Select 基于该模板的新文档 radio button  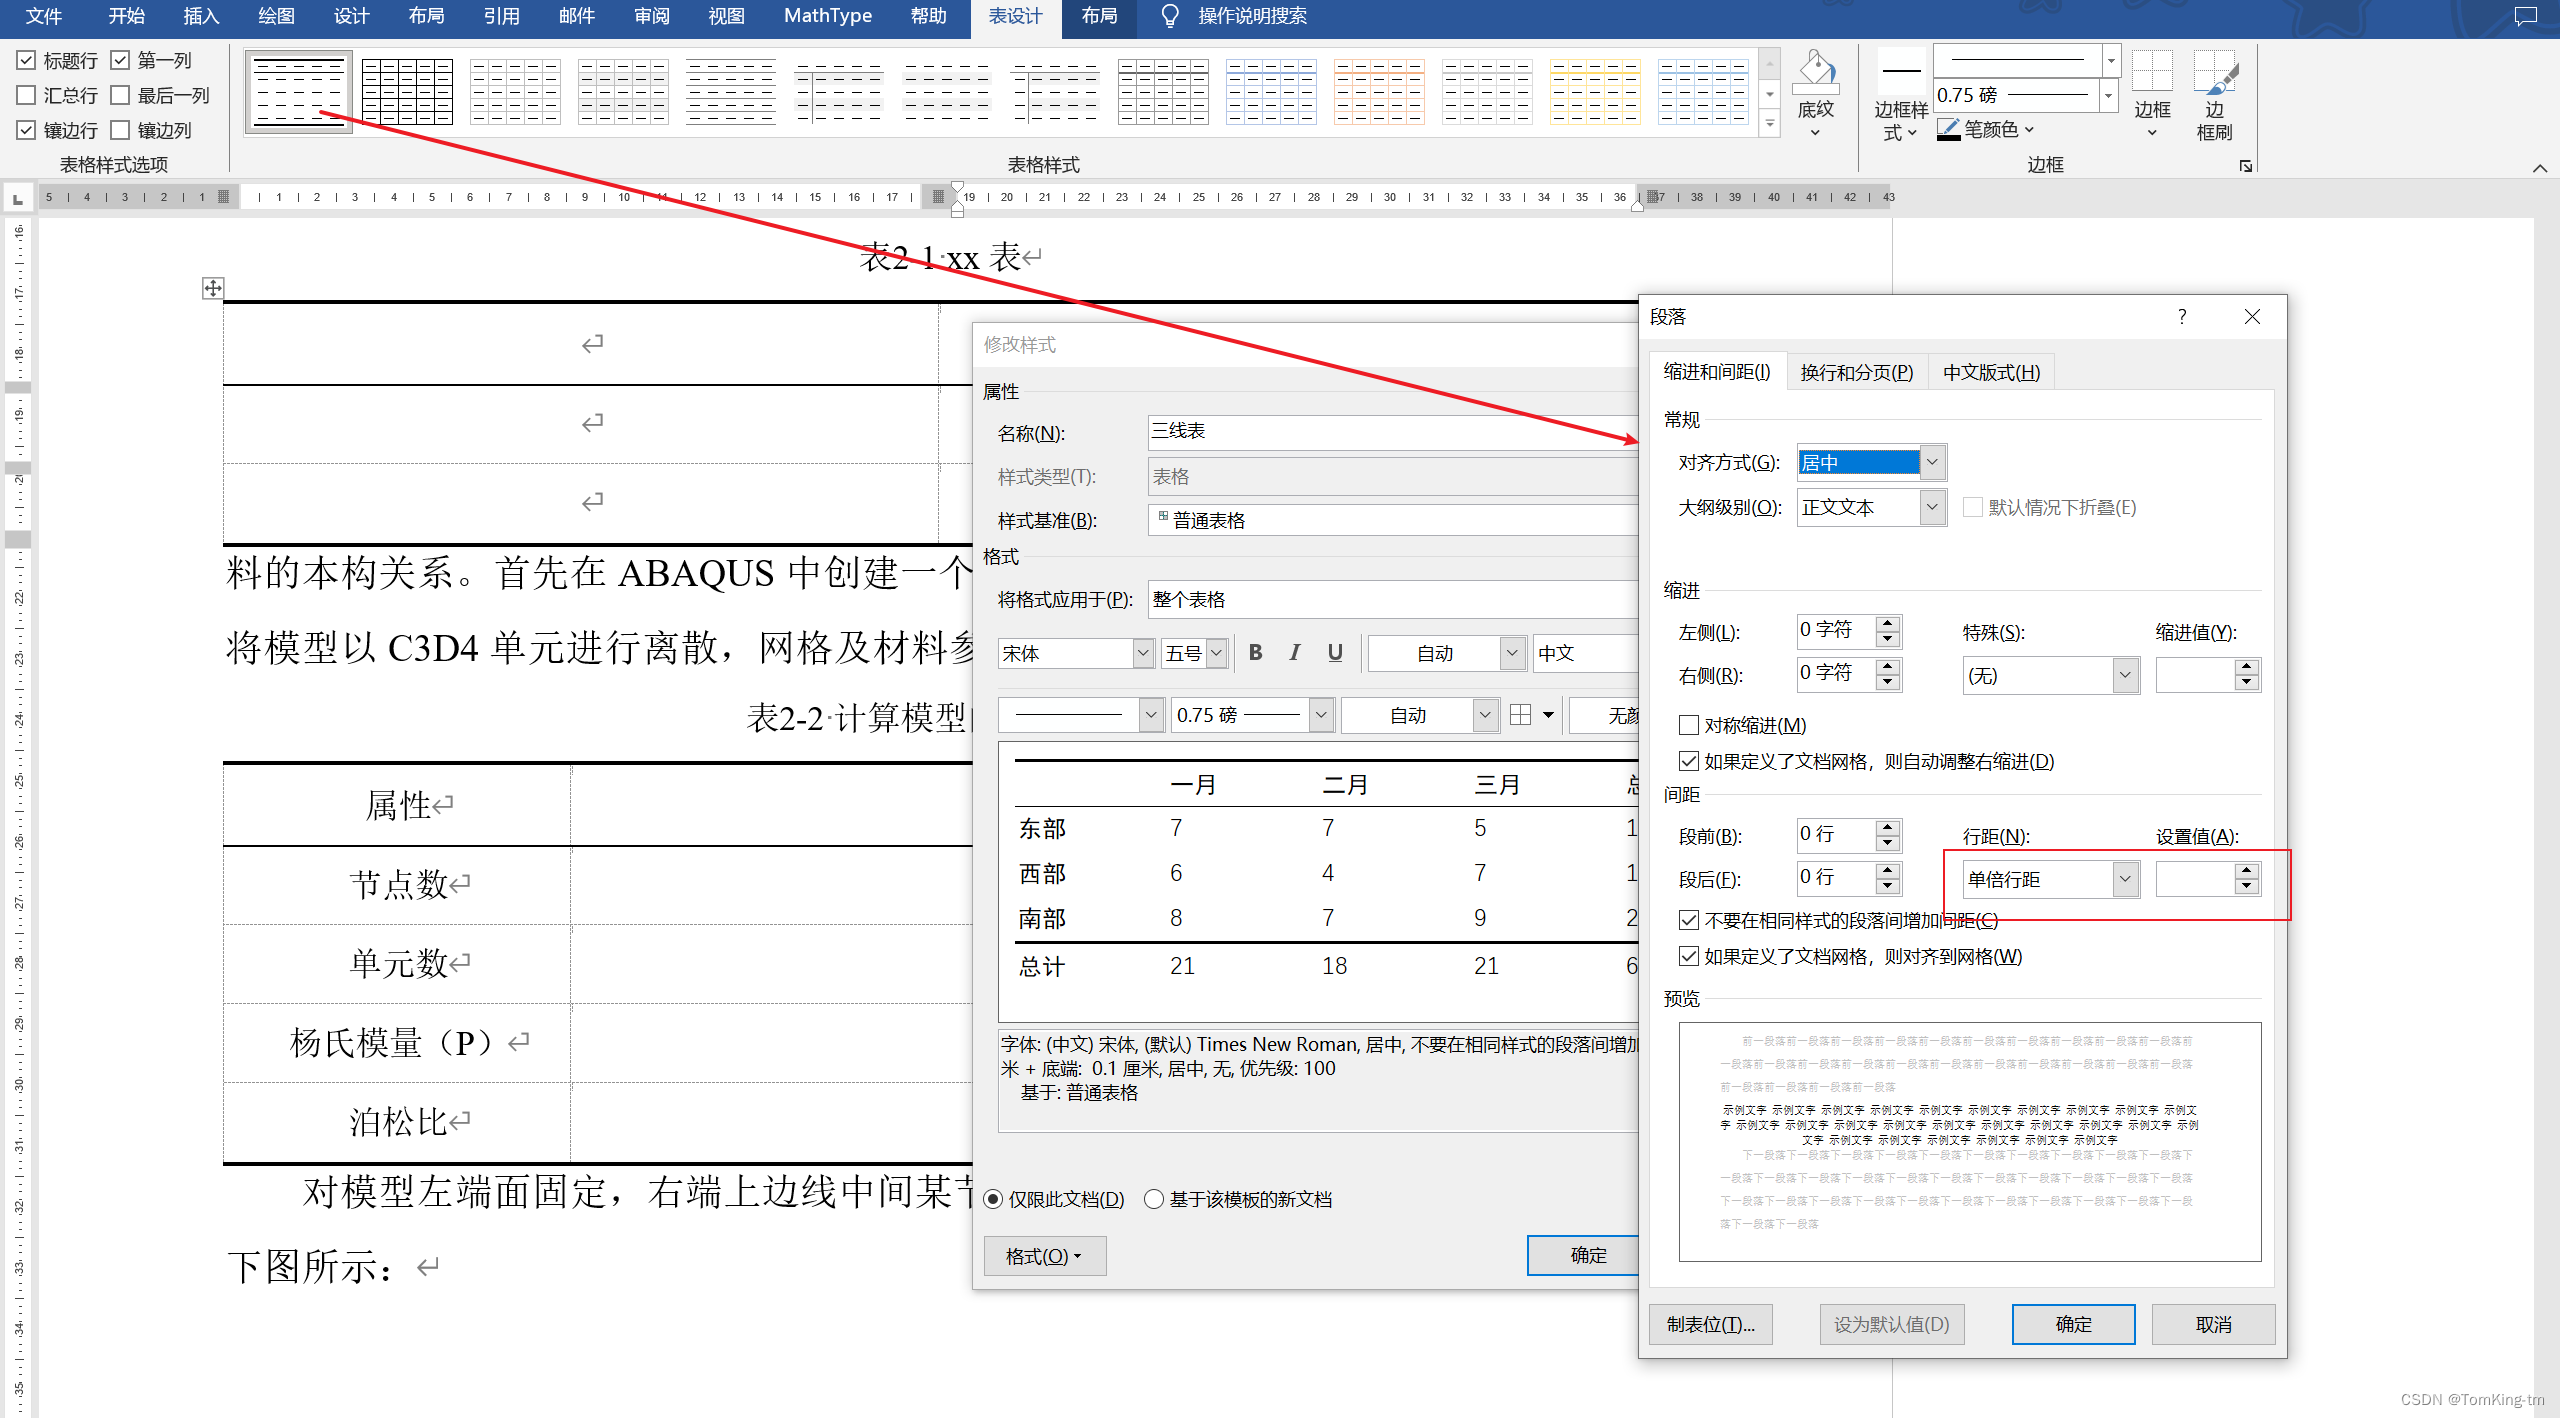click(1154, 1199)
